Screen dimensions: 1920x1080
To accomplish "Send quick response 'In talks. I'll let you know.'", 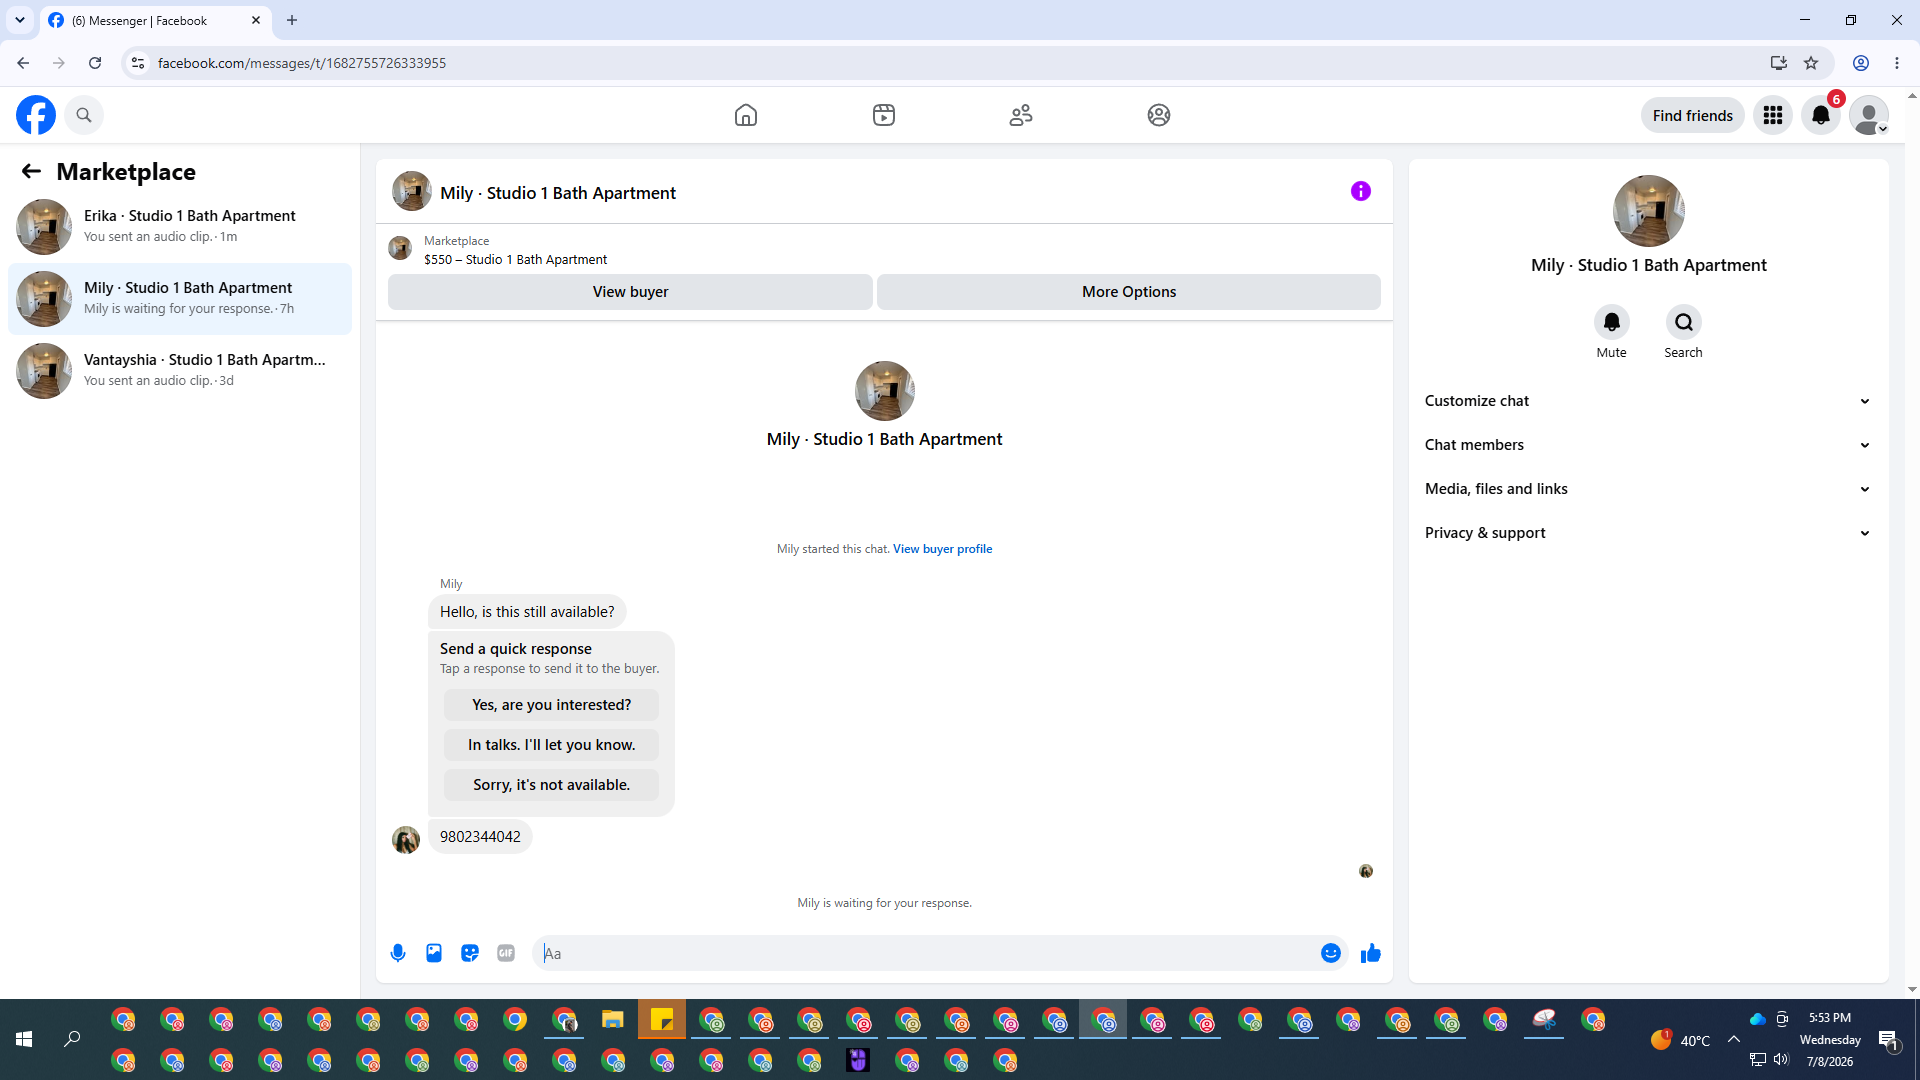I will [x=551, y=745].
